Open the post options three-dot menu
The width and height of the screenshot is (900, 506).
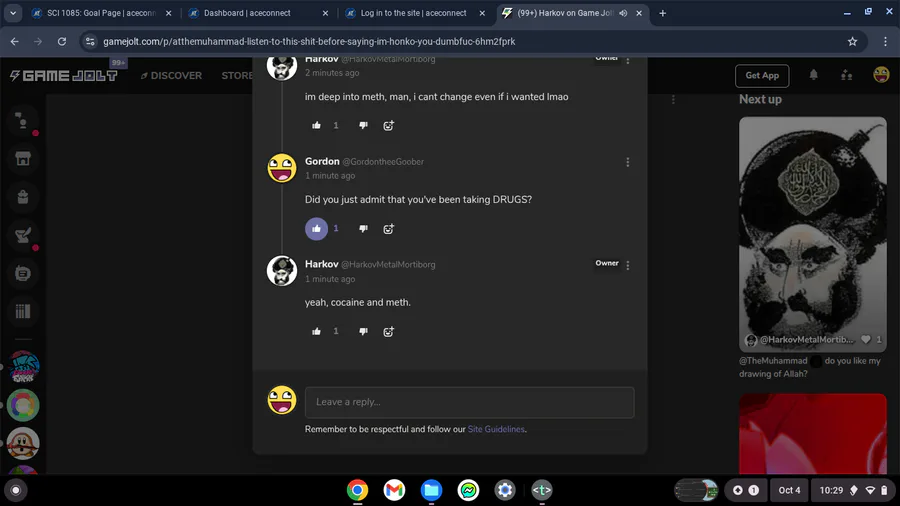click(x=673, y=100)
